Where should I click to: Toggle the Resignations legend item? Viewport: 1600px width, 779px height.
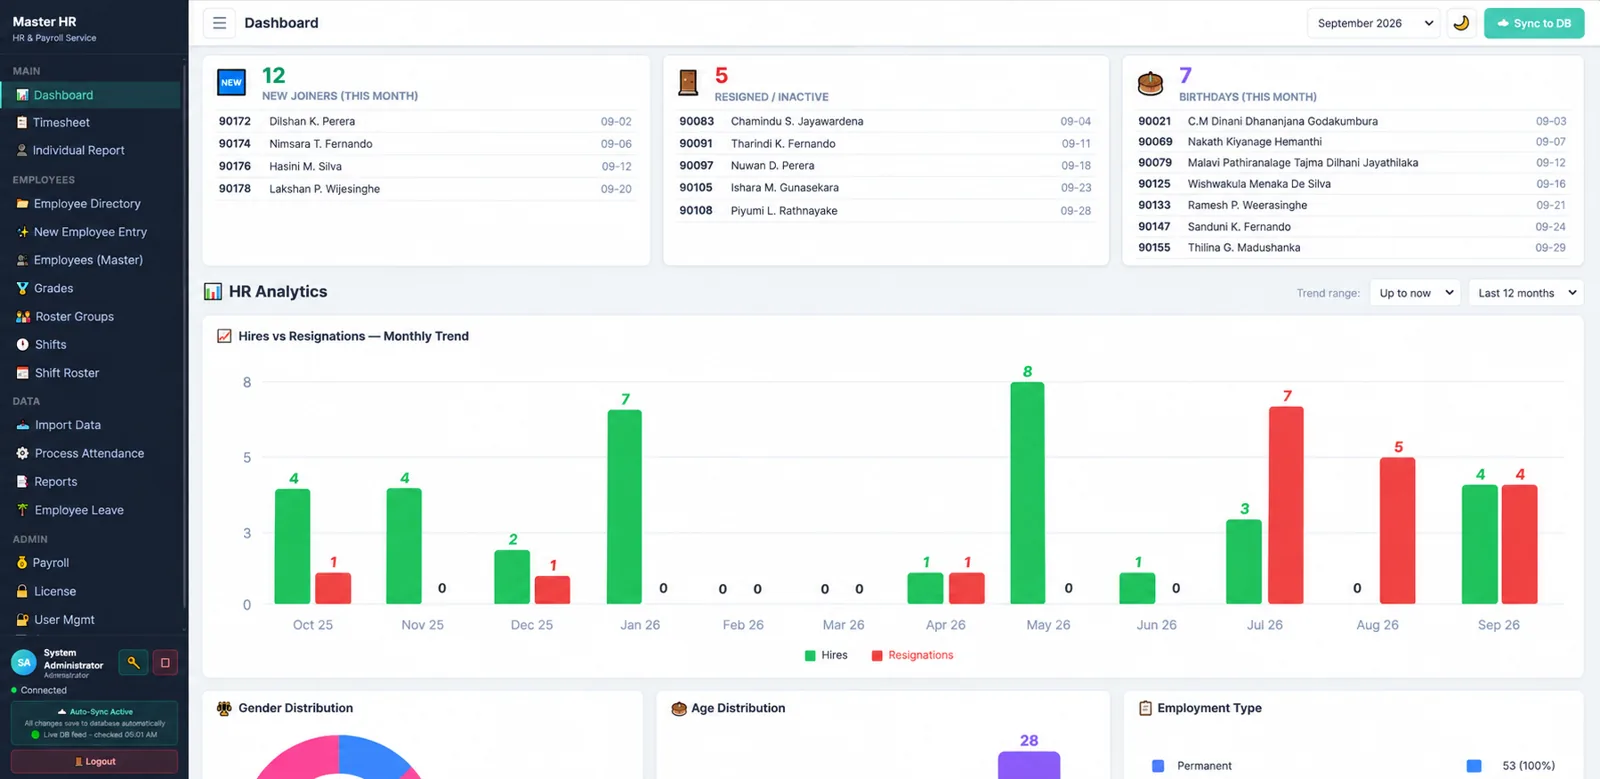point(912,656)
